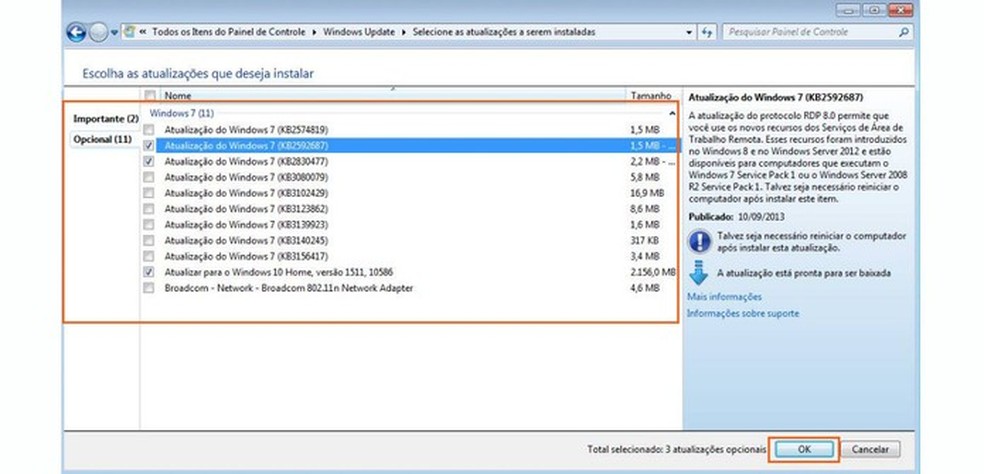Click 'Total selecionado: 3 atualizações opcionais' text
This screenshot has width=984, height=474.
pos(676,450)
